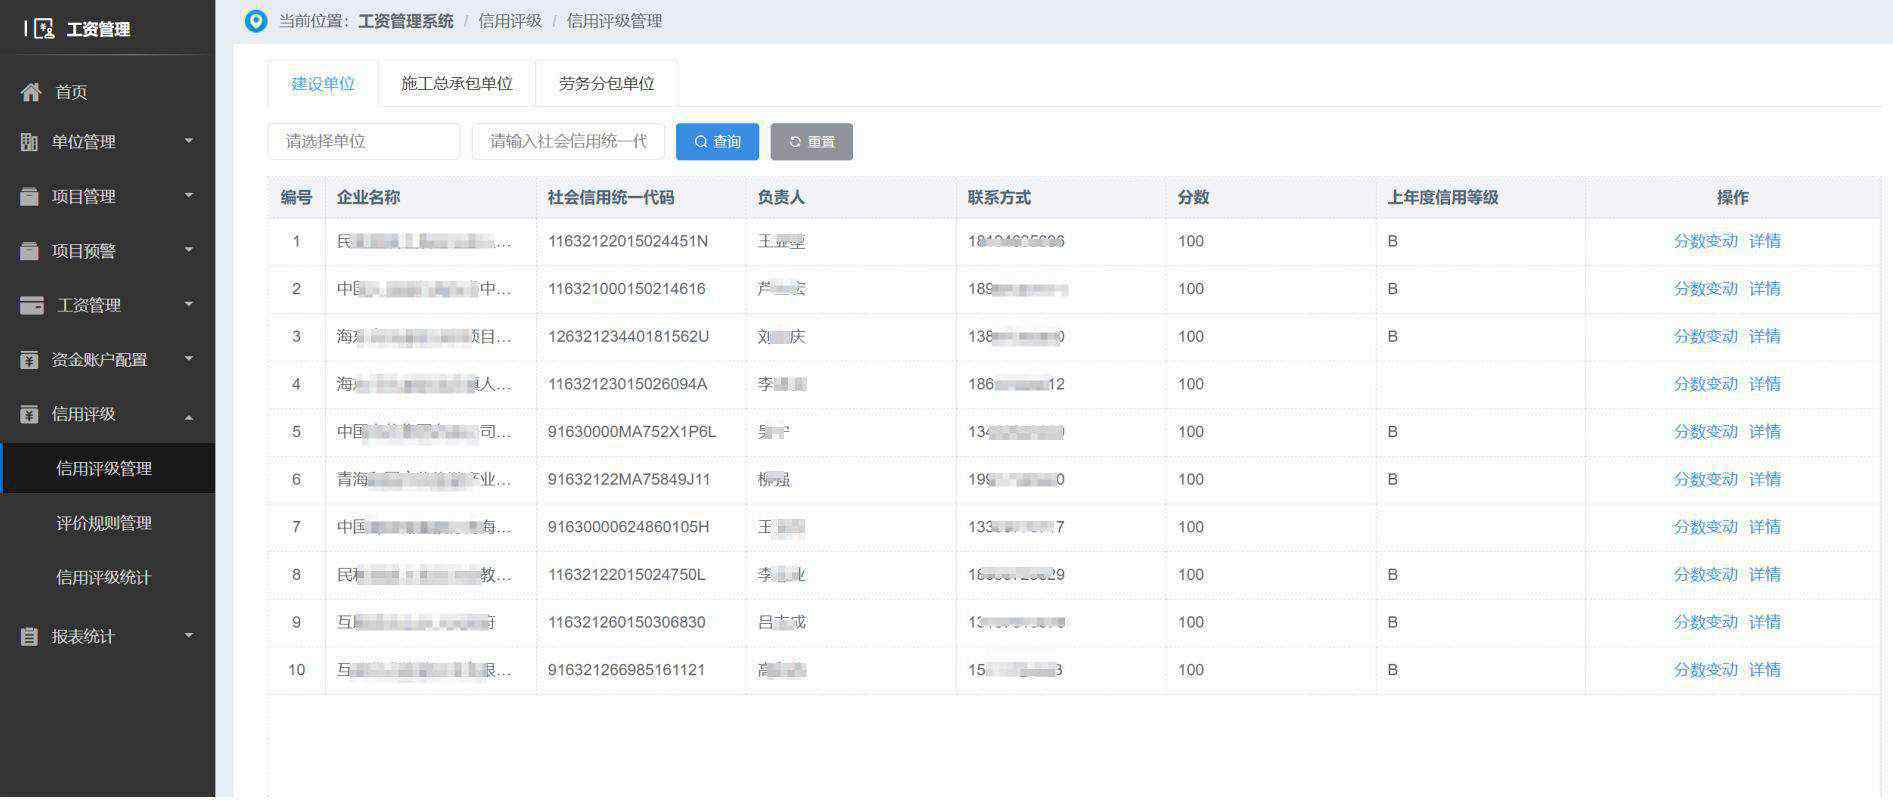
Task: Click the 报表统计 clipboard icon
Action: click(29, 636)
